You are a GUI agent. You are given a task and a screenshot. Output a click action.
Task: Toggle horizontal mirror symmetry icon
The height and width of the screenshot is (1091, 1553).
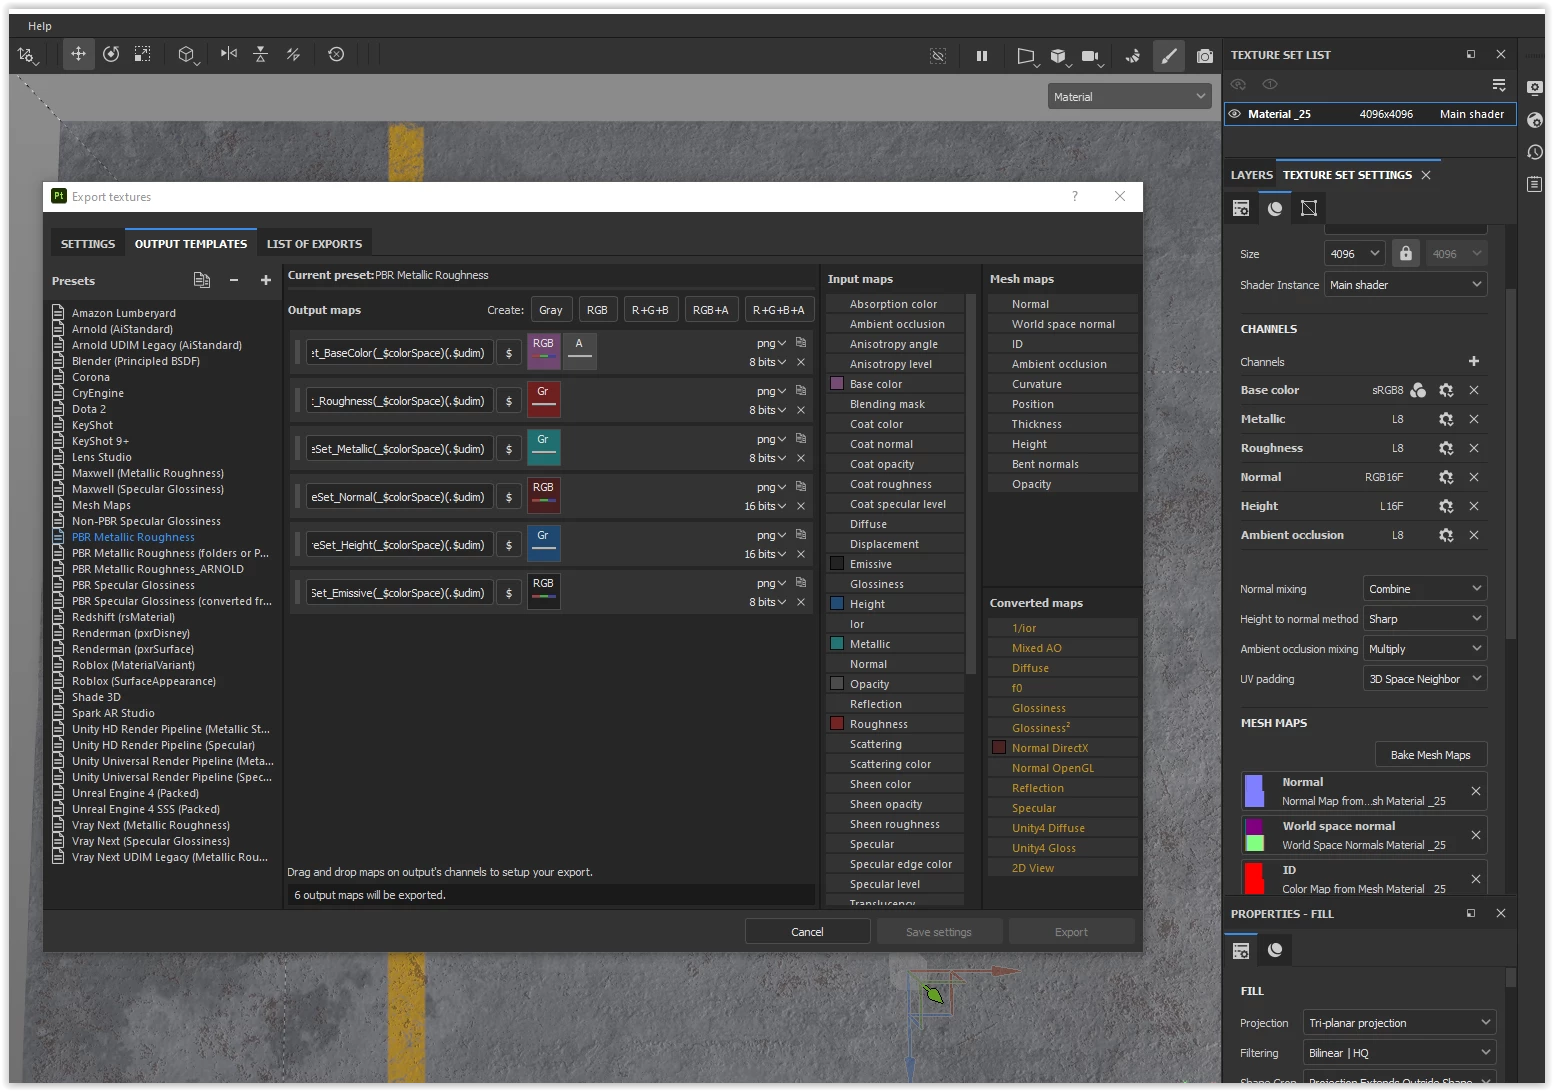tap(229, 54)
